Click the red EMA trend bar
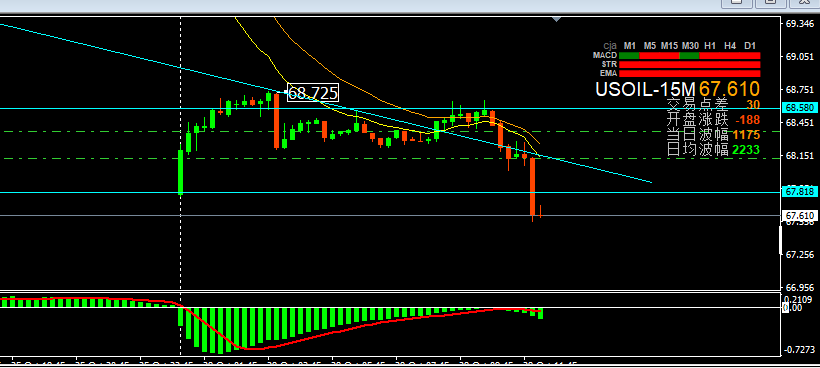This screenshot has height=368, width=820. 689,74
